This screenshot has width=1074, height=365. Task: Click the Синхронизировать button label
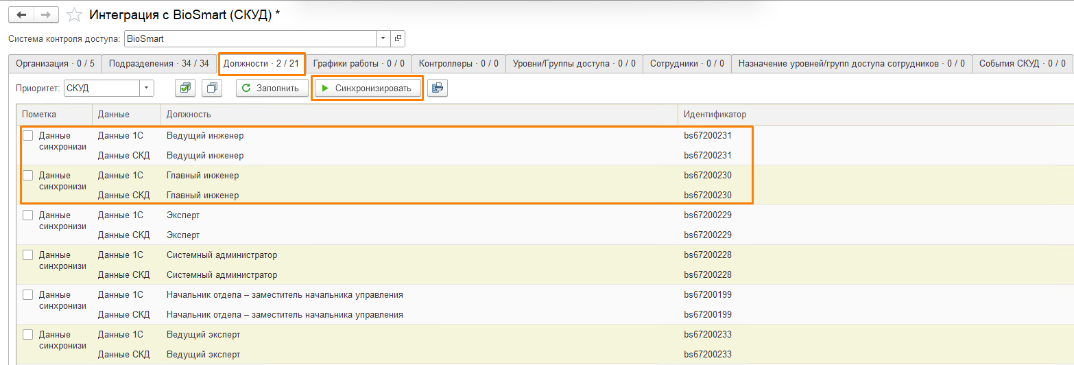pyautogui.click(x=373, y=88)
